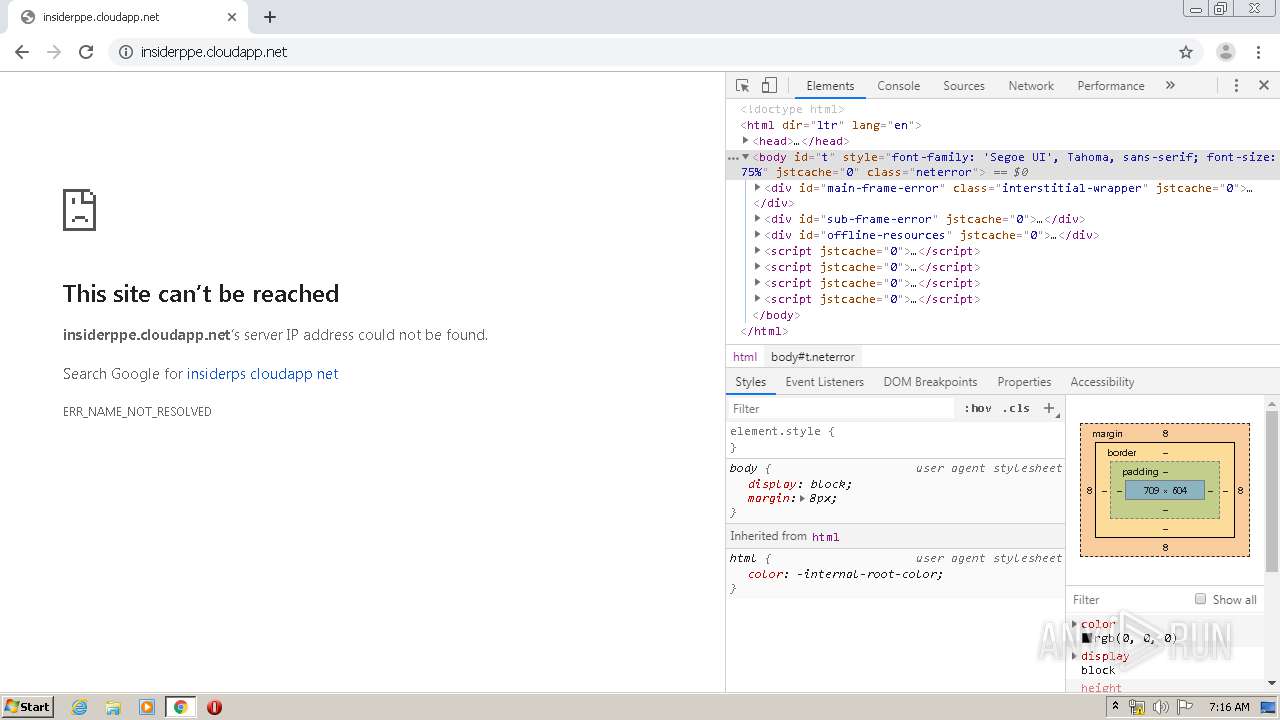The height and width of the screenshot is (720, 1280).
Task: Select the 709 × 604 content box
Action: [1165, 490]
